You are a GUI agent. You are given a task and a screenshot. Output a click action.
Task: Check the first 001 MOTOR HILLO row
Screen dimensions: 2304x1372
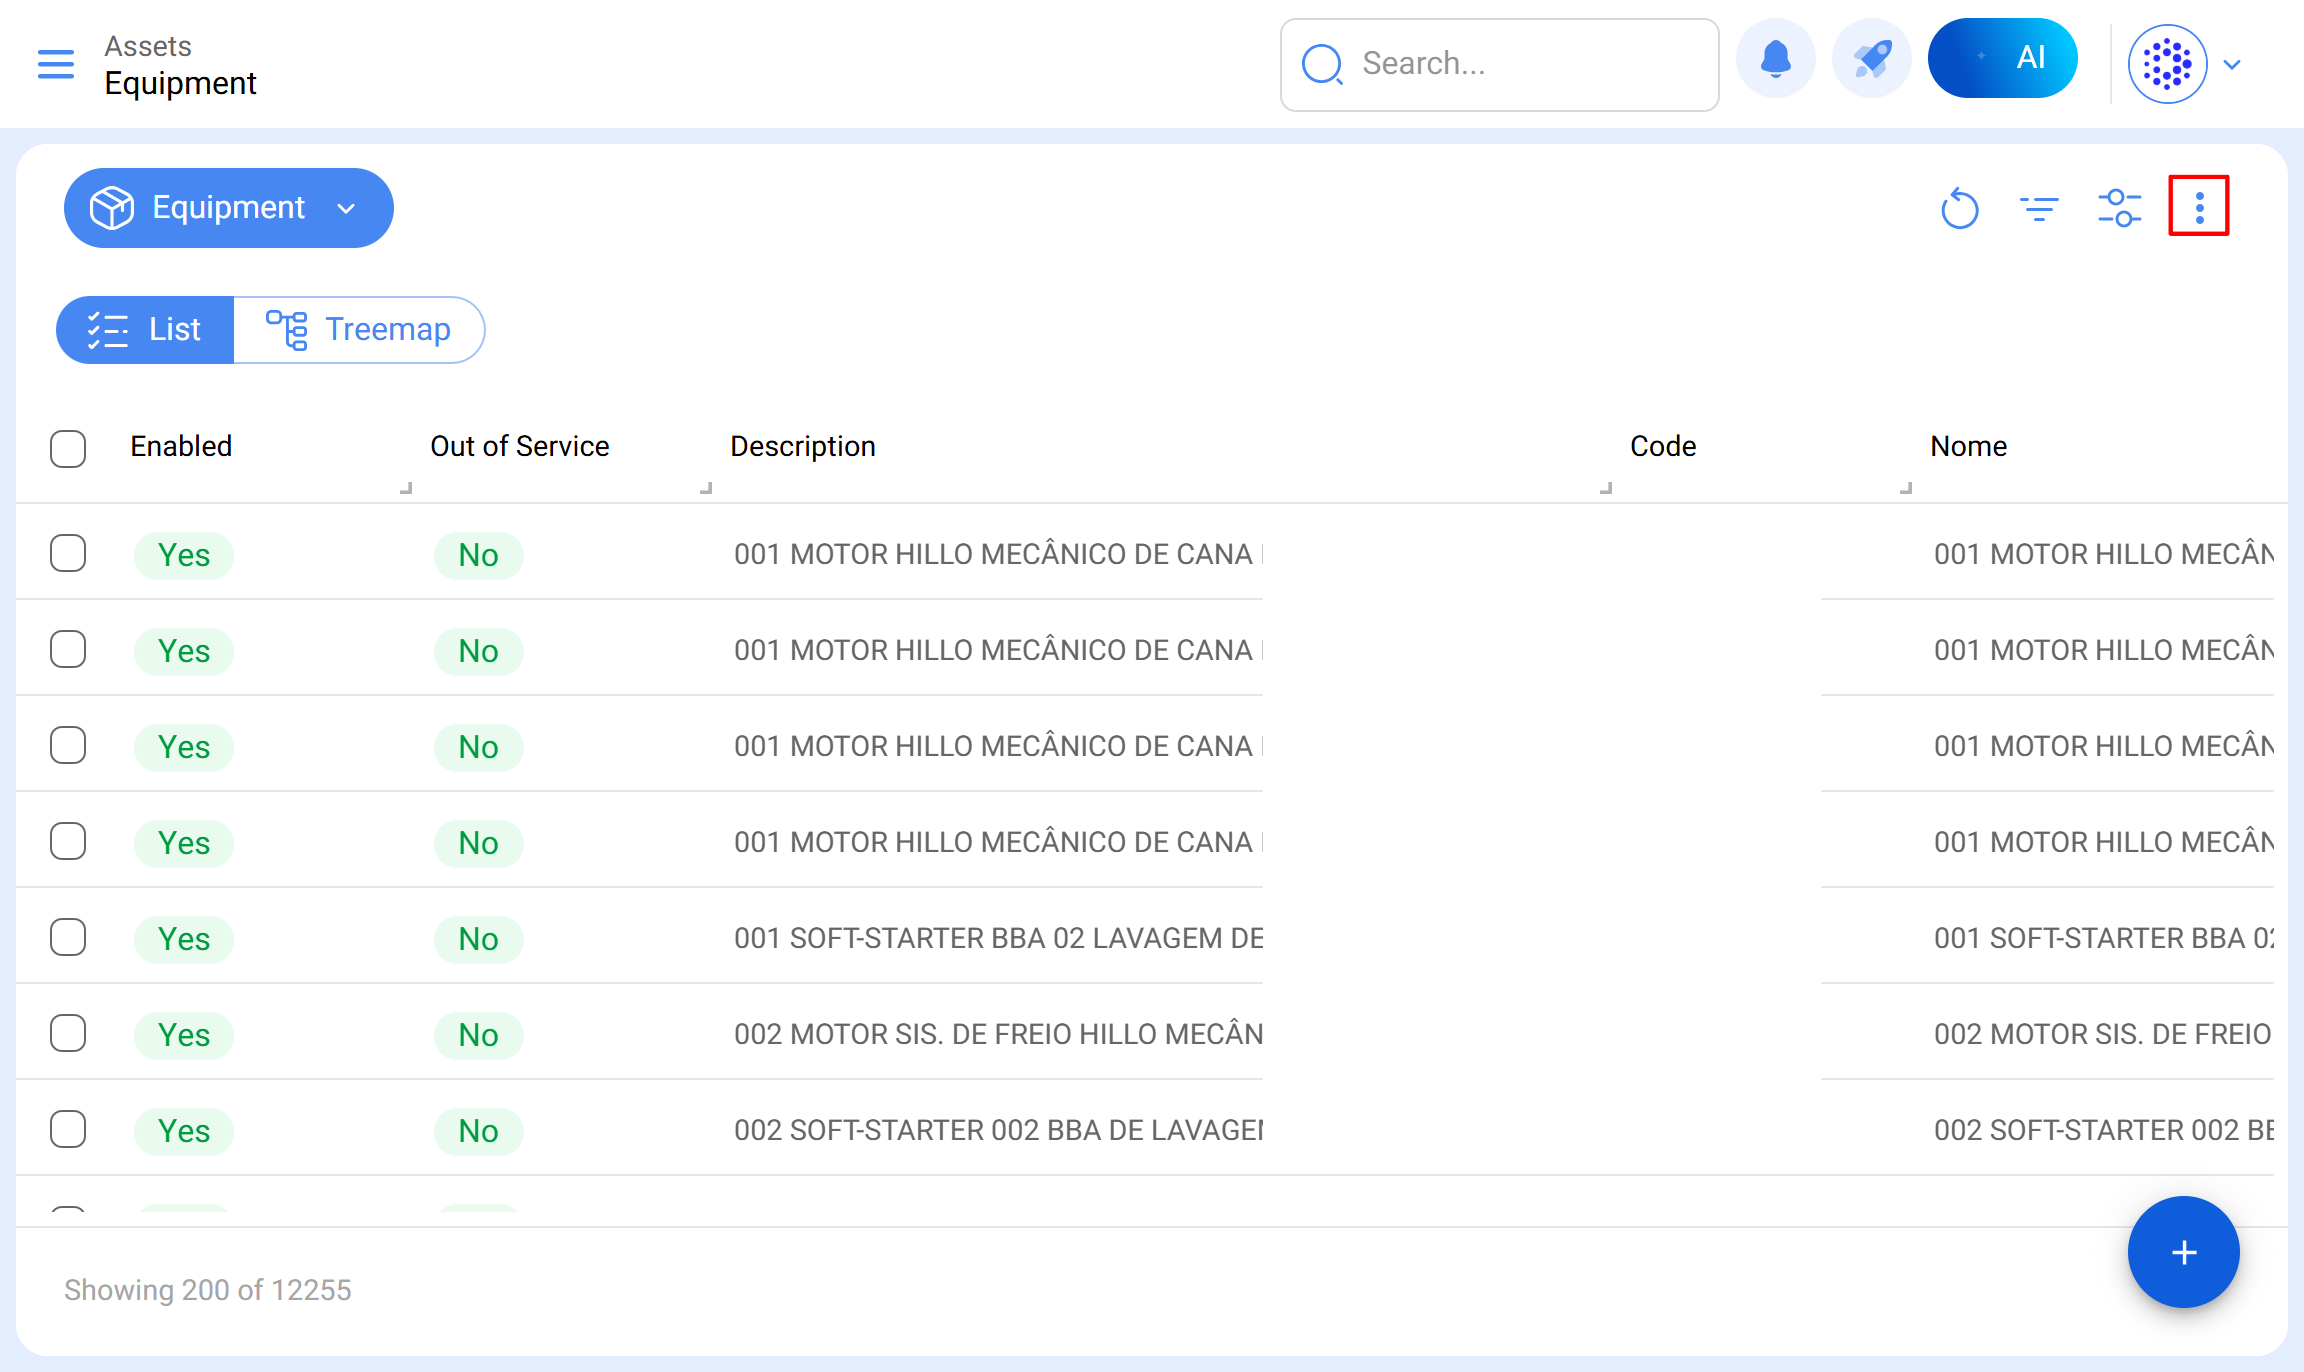coord(68,553)
